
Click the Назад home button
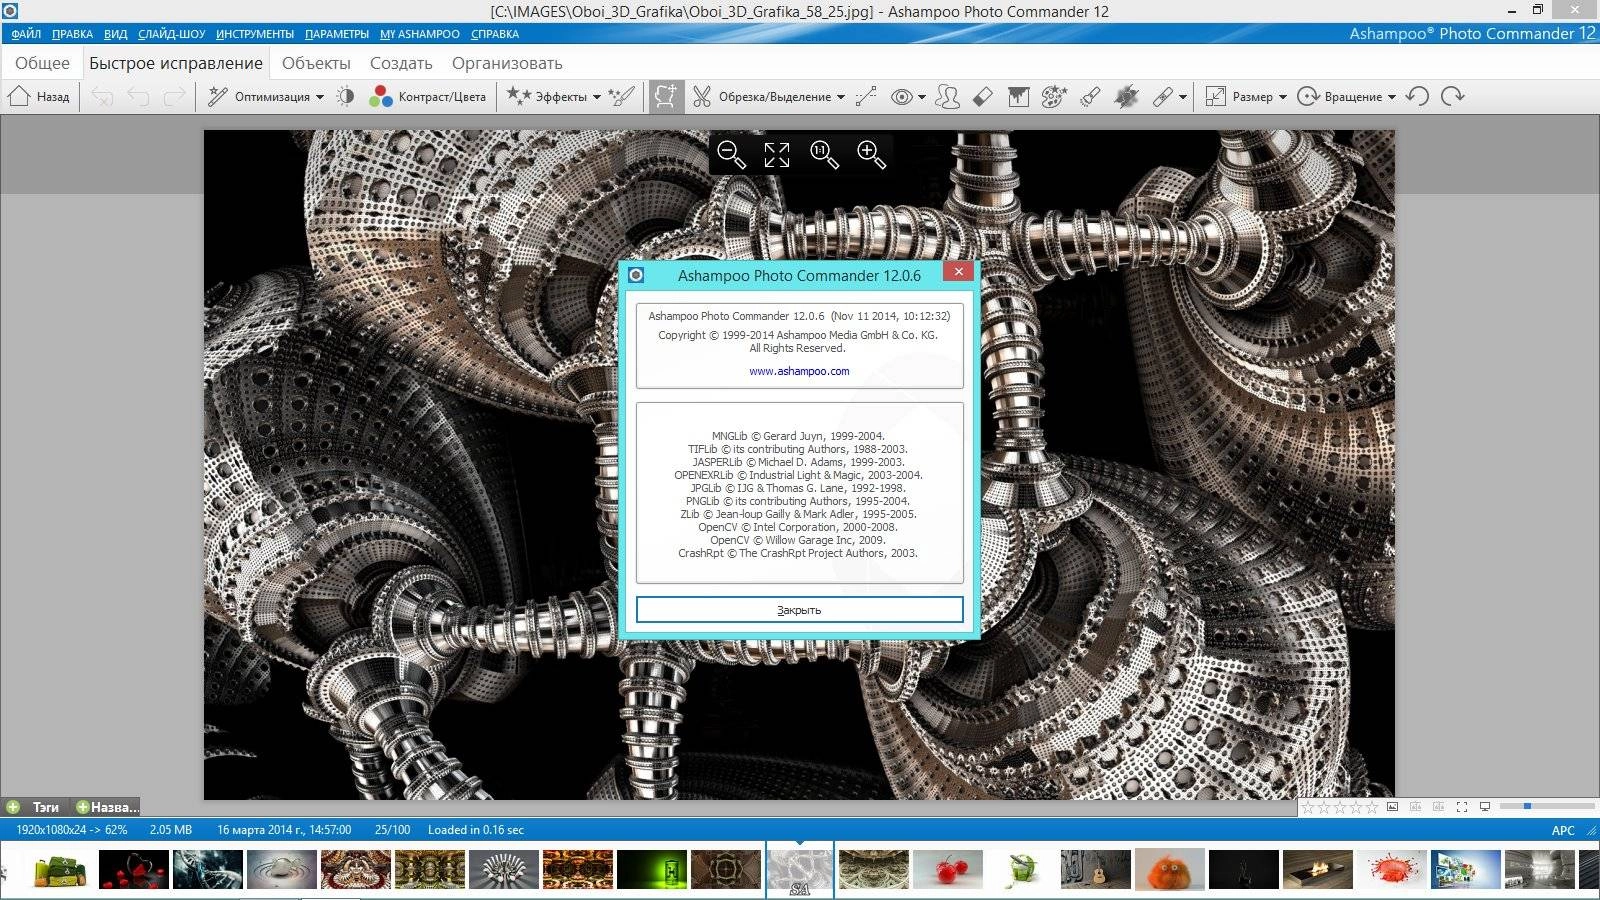39,97
